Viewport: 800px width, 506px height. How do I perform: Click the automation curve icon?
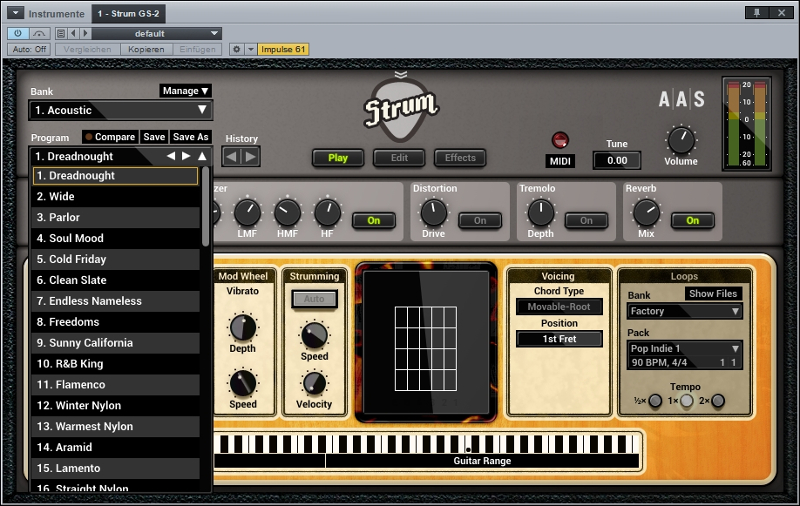[x=39, y=34]
